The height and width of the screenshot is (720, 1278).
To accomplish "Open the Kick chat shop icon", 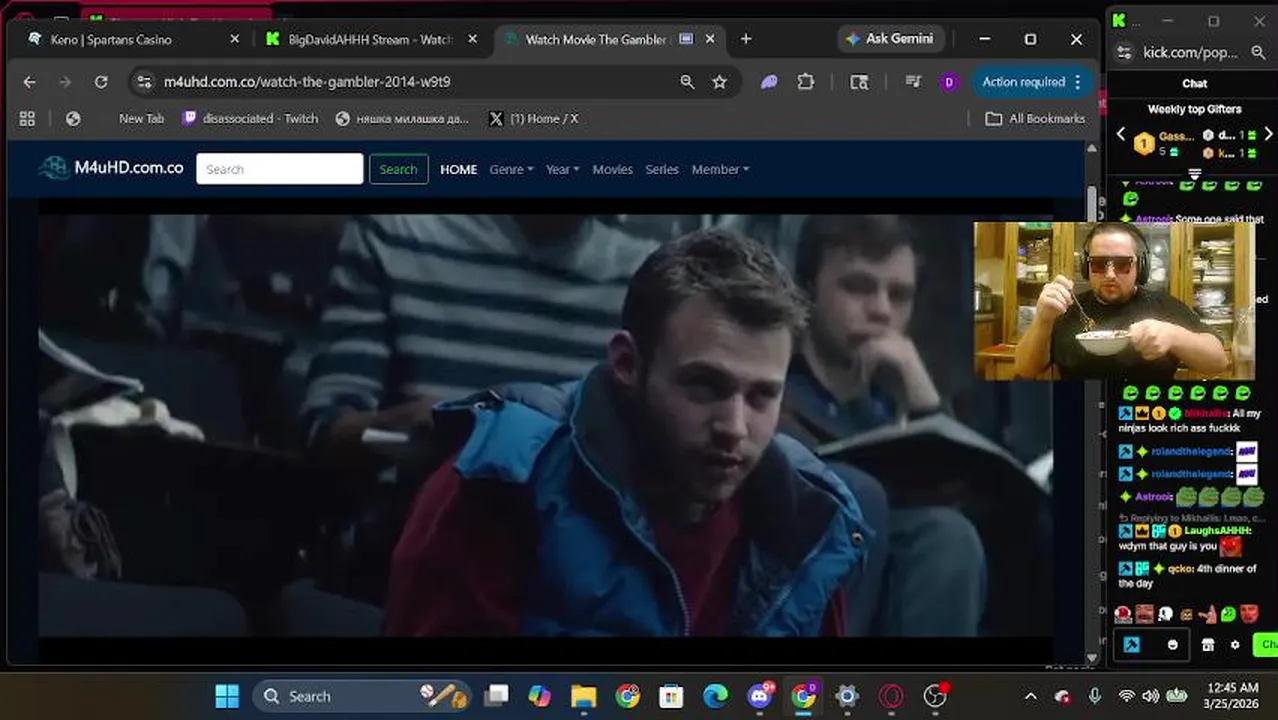I will [1208, 645].
